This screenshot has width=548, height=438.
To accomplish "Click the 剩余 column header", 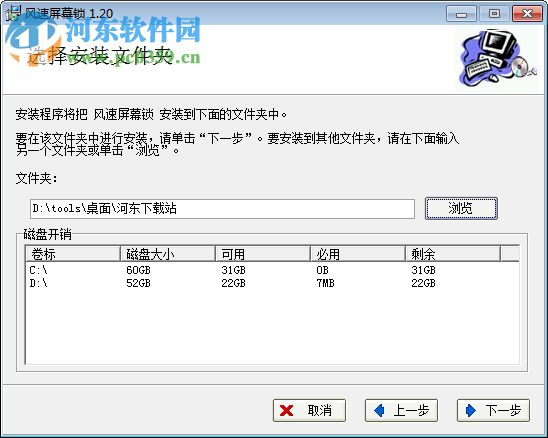I will [453, 254].
